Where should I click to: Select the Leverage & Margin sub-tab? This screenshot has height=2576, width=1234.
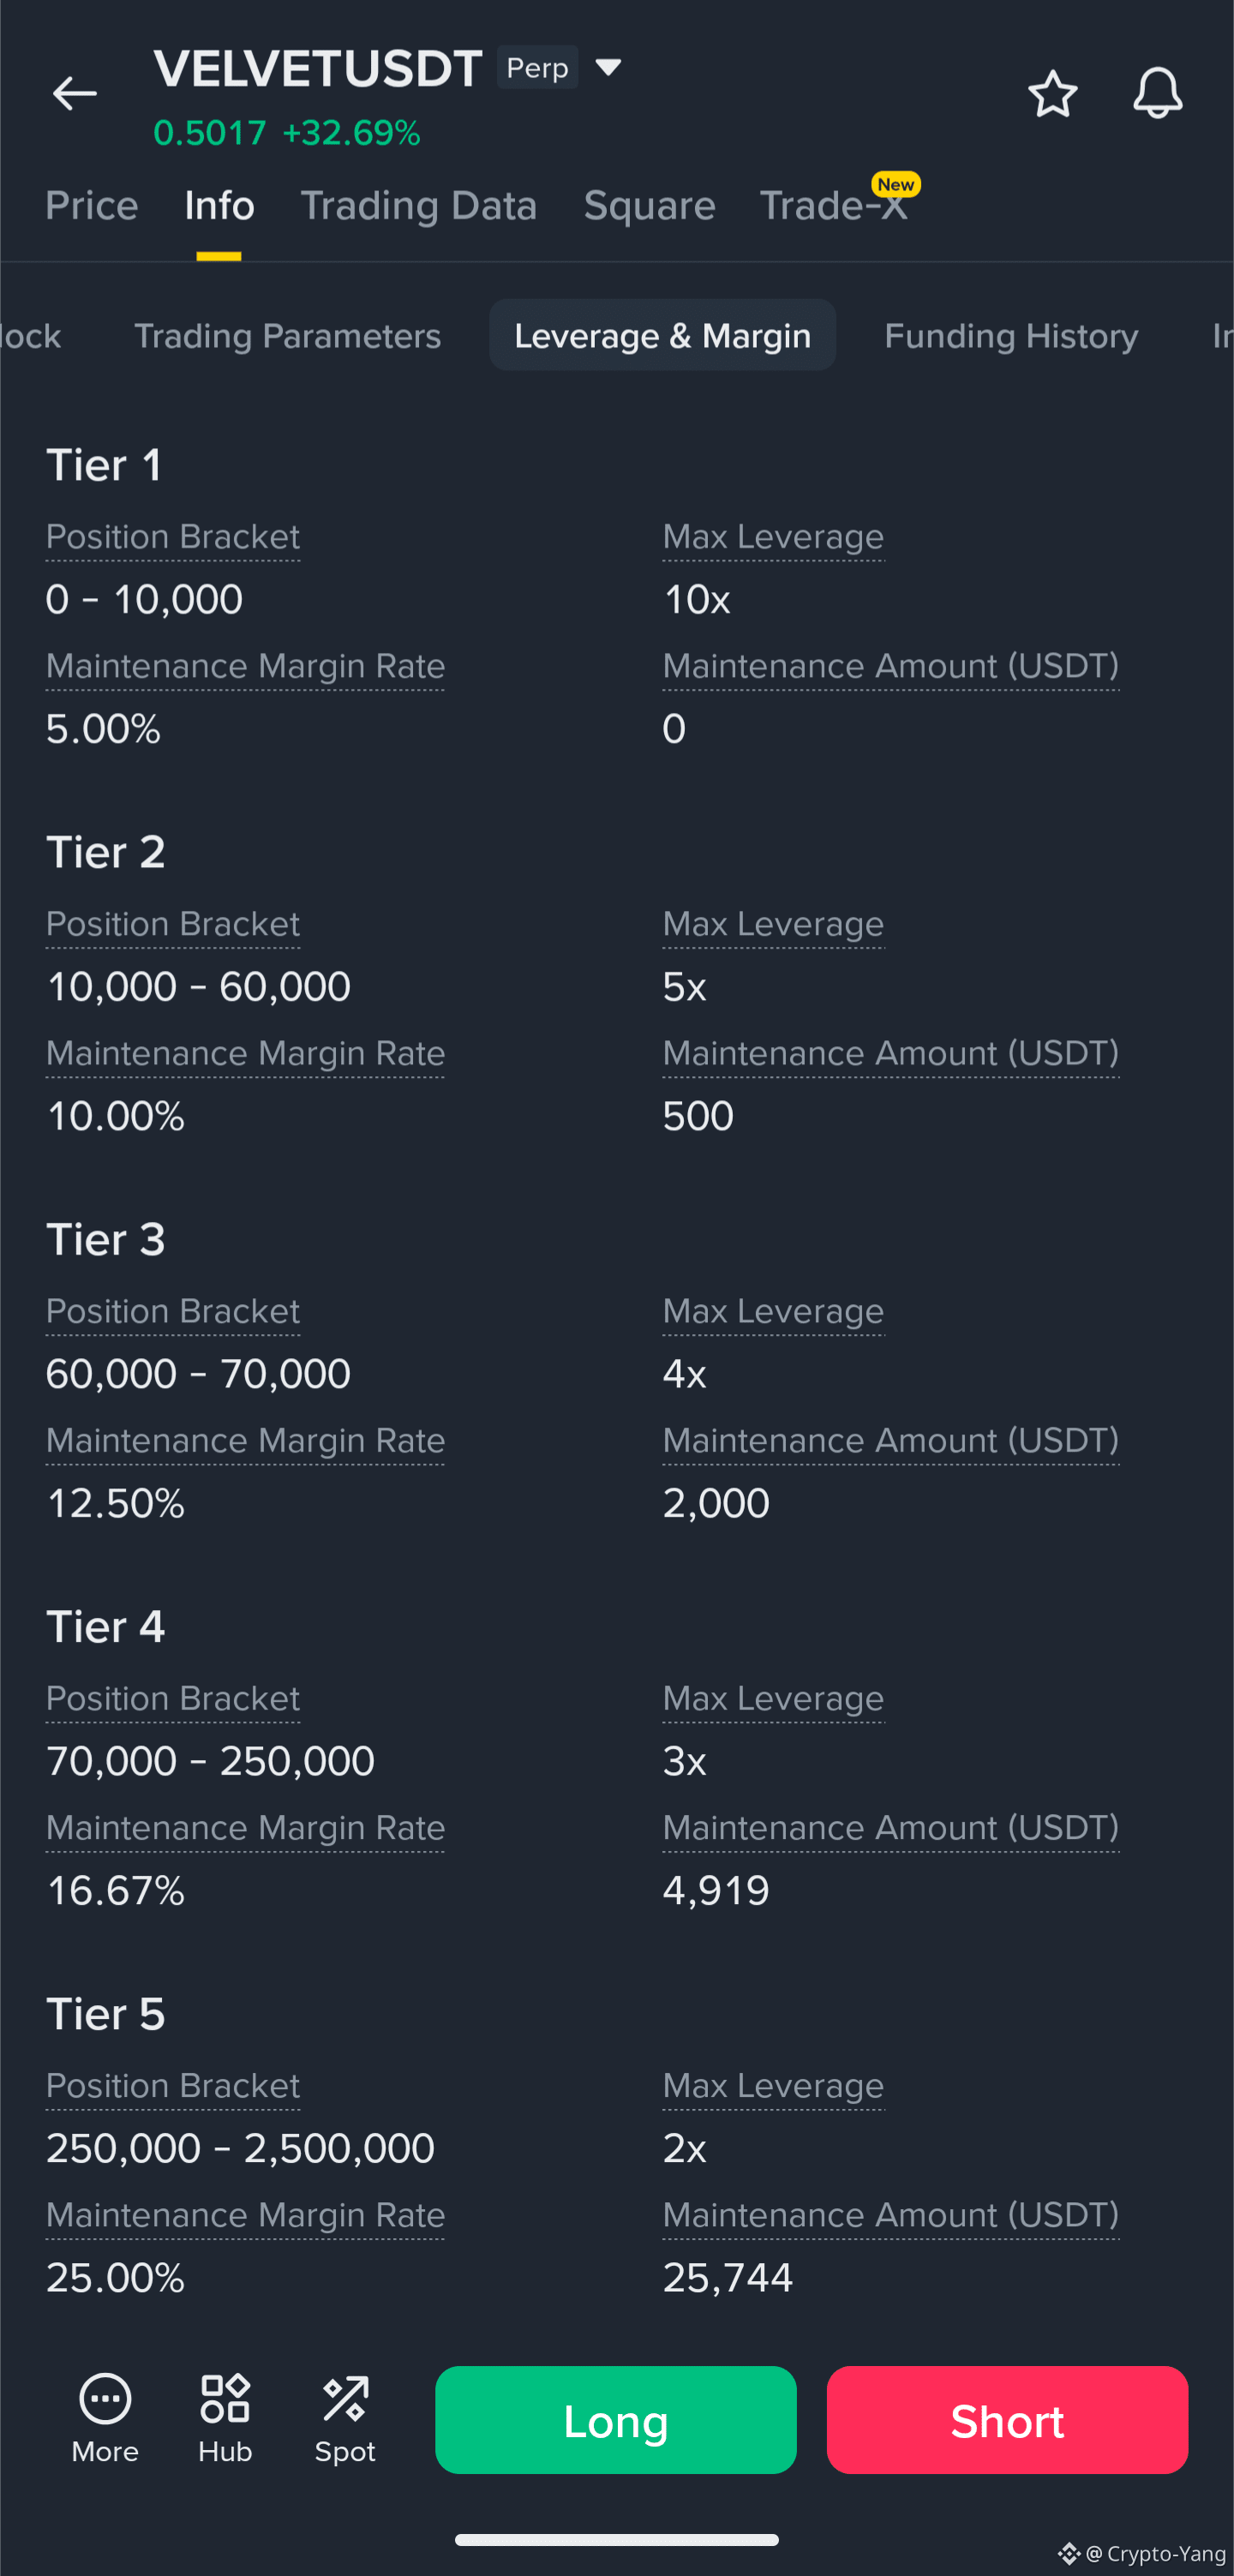click(x=662, y=335)
